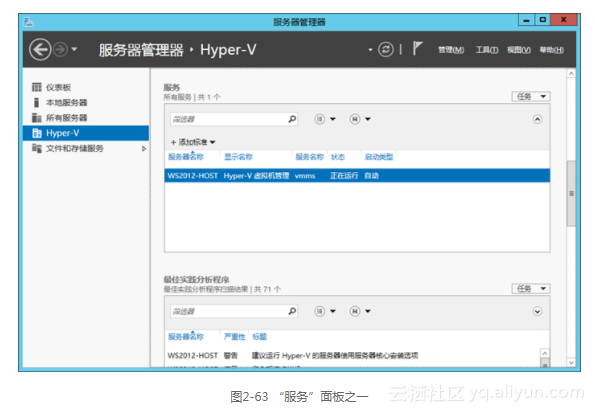
Task: Click the 本地服务器 server icon
Action: tap(36, 102)
